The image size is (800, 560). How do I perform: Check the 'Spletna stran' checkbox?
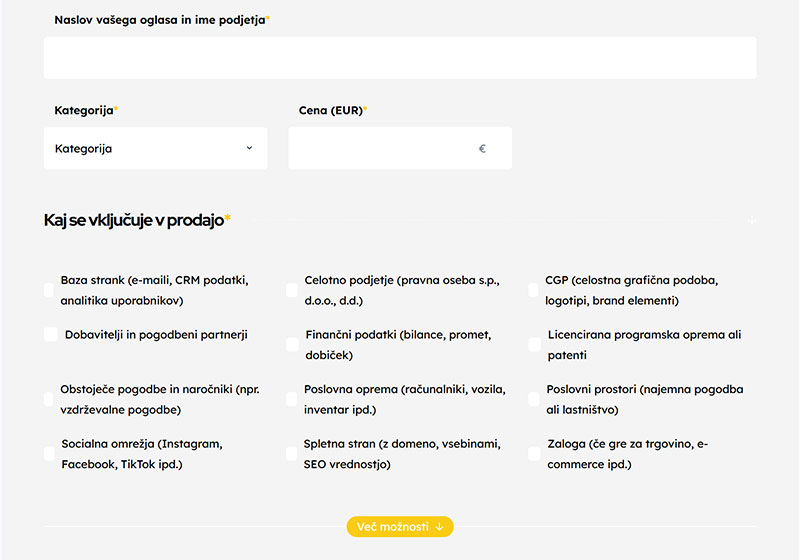pos(292,454)
